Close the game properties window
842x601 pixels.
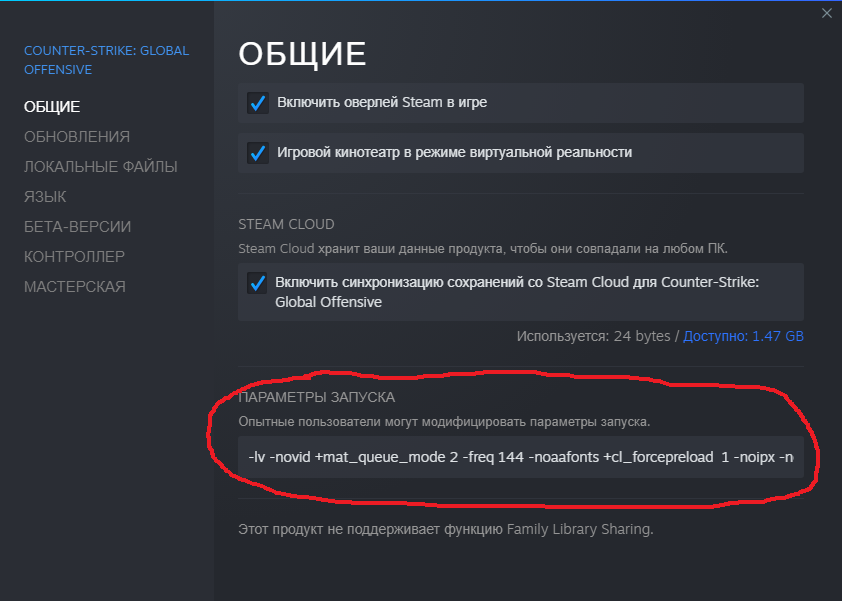click(x=827, y=13)
